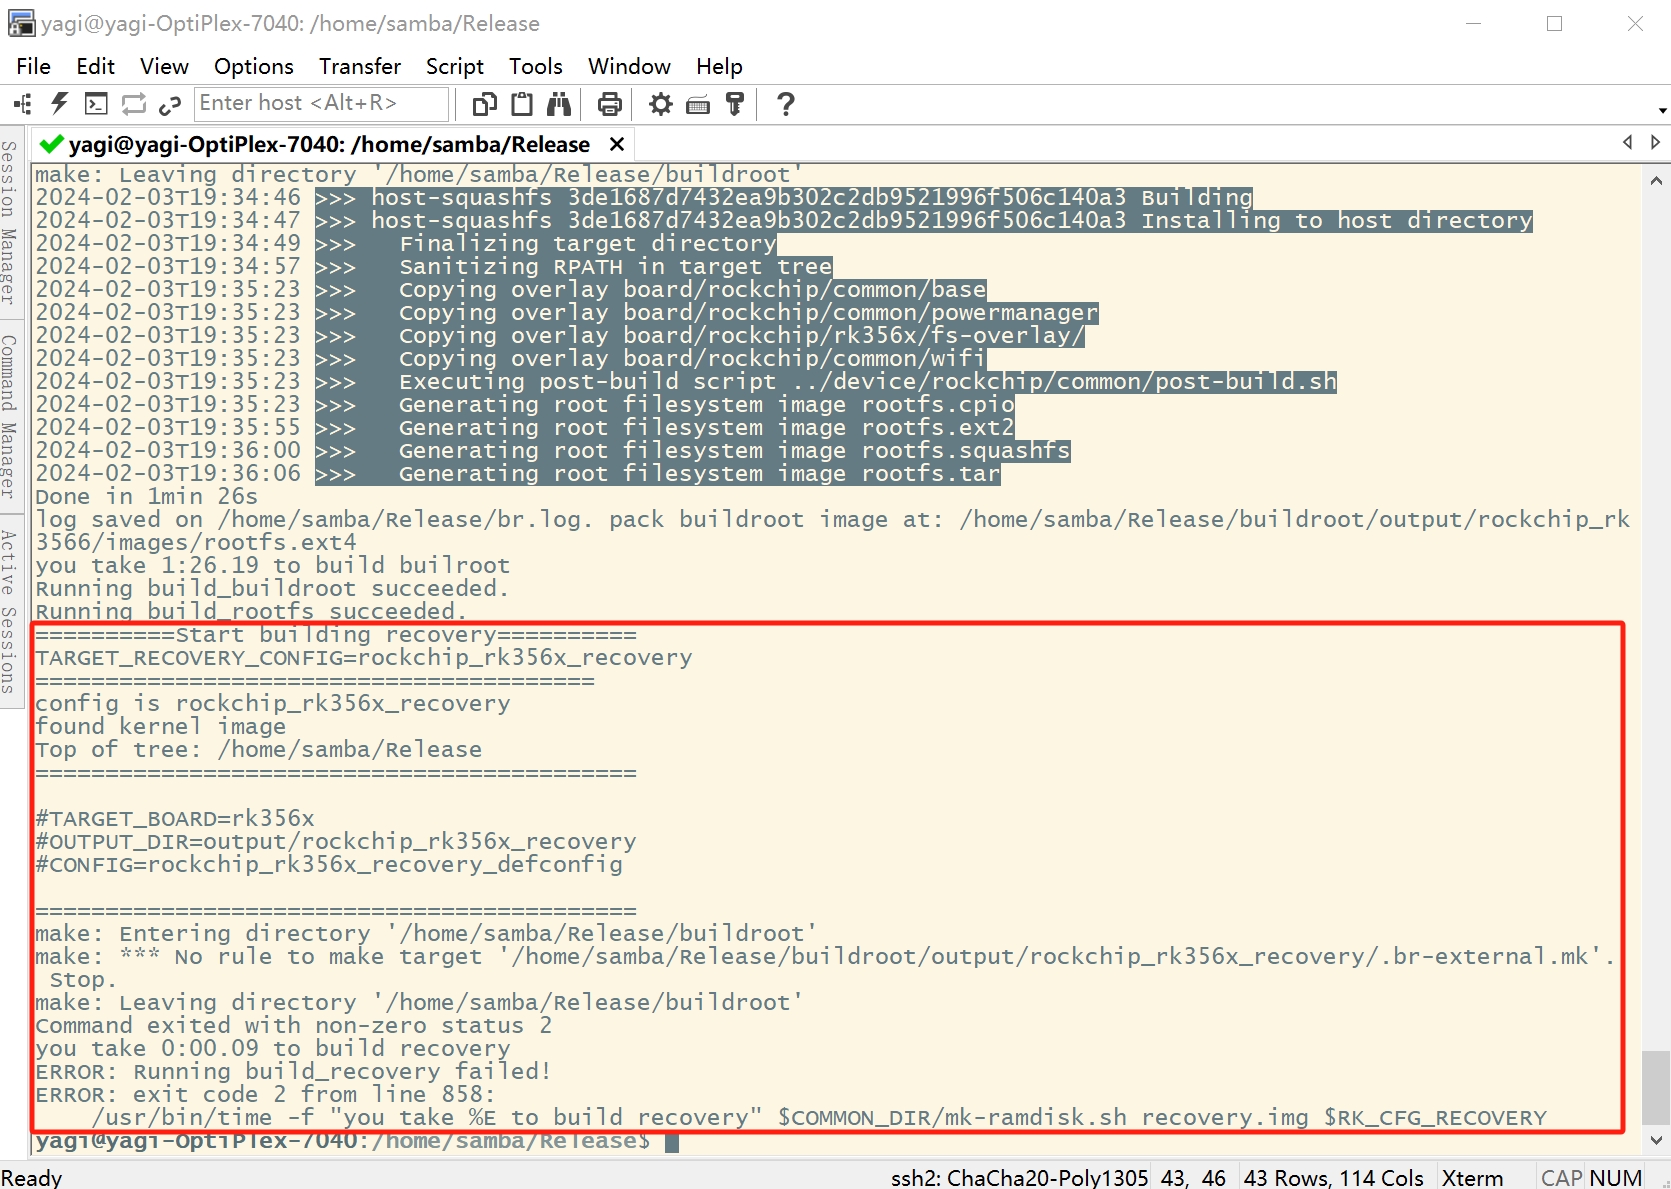1671x1189 pixels.
Task: Open the Edit menu
Action: [95, 66]
